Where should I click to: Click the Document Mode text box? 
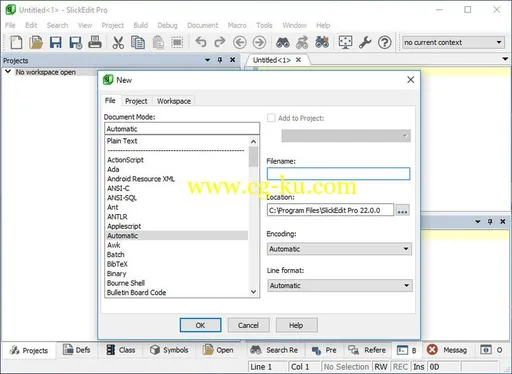click(x=182, y=129)
